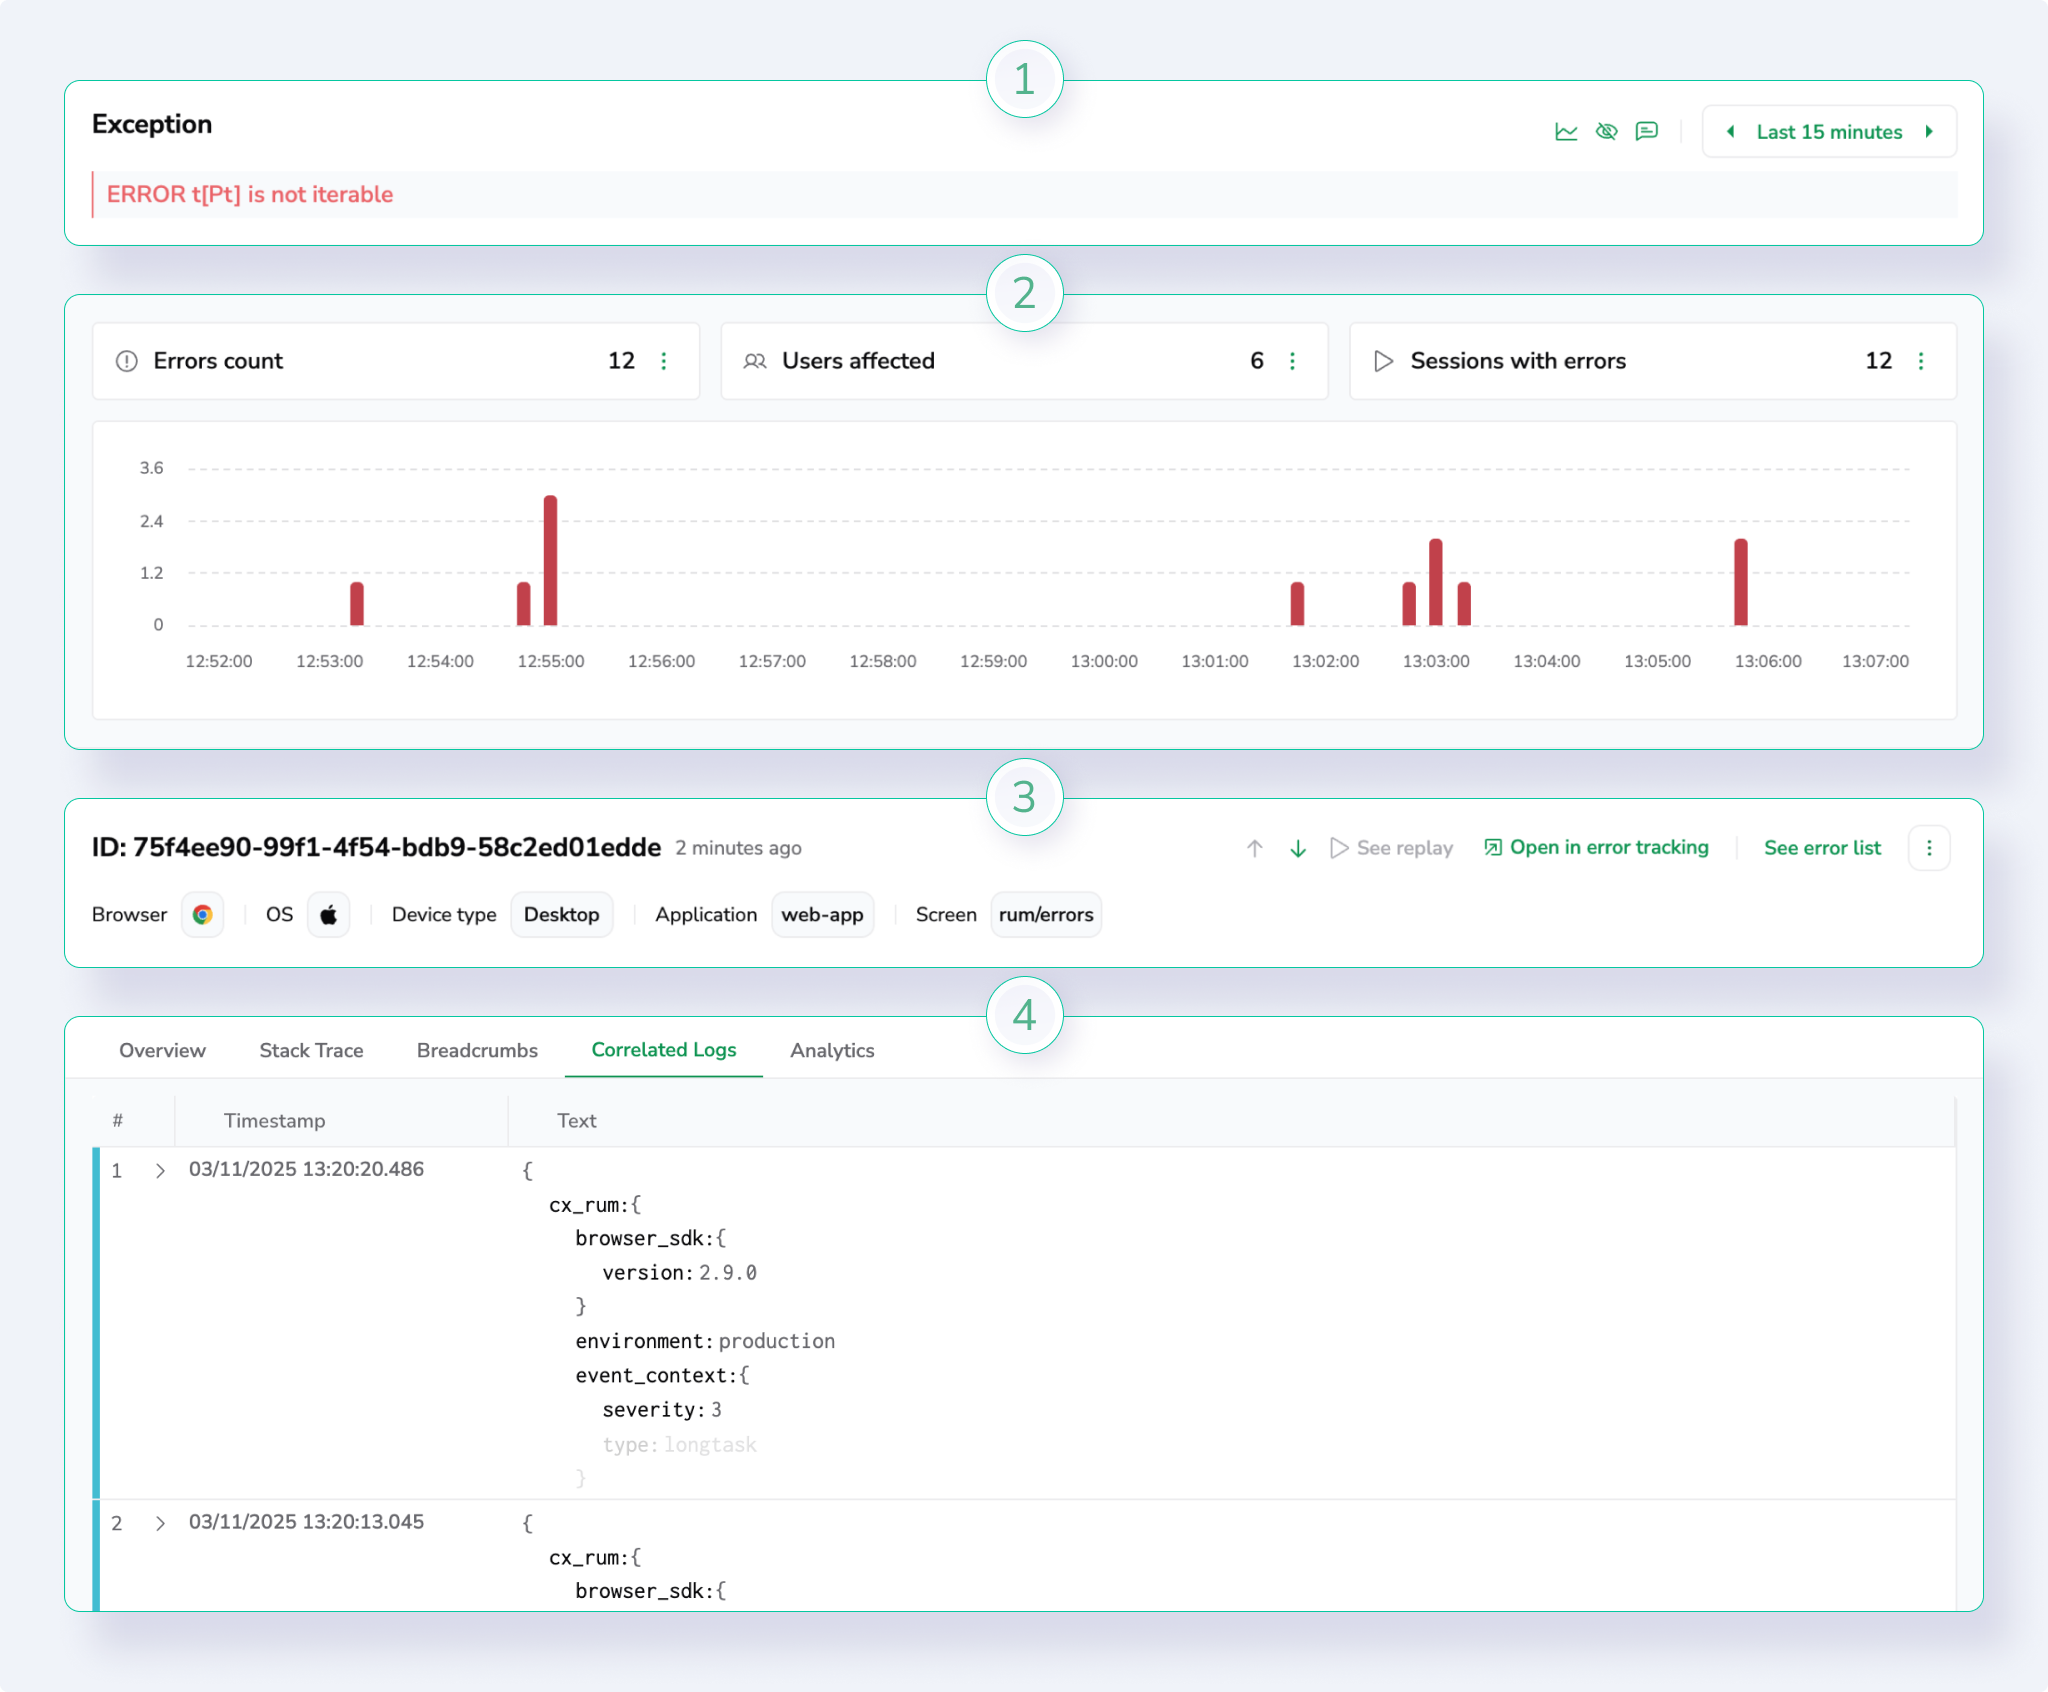Open error ID more options menu
The height and width of the screenshot is (1692, 2048).
point(1929,848)
